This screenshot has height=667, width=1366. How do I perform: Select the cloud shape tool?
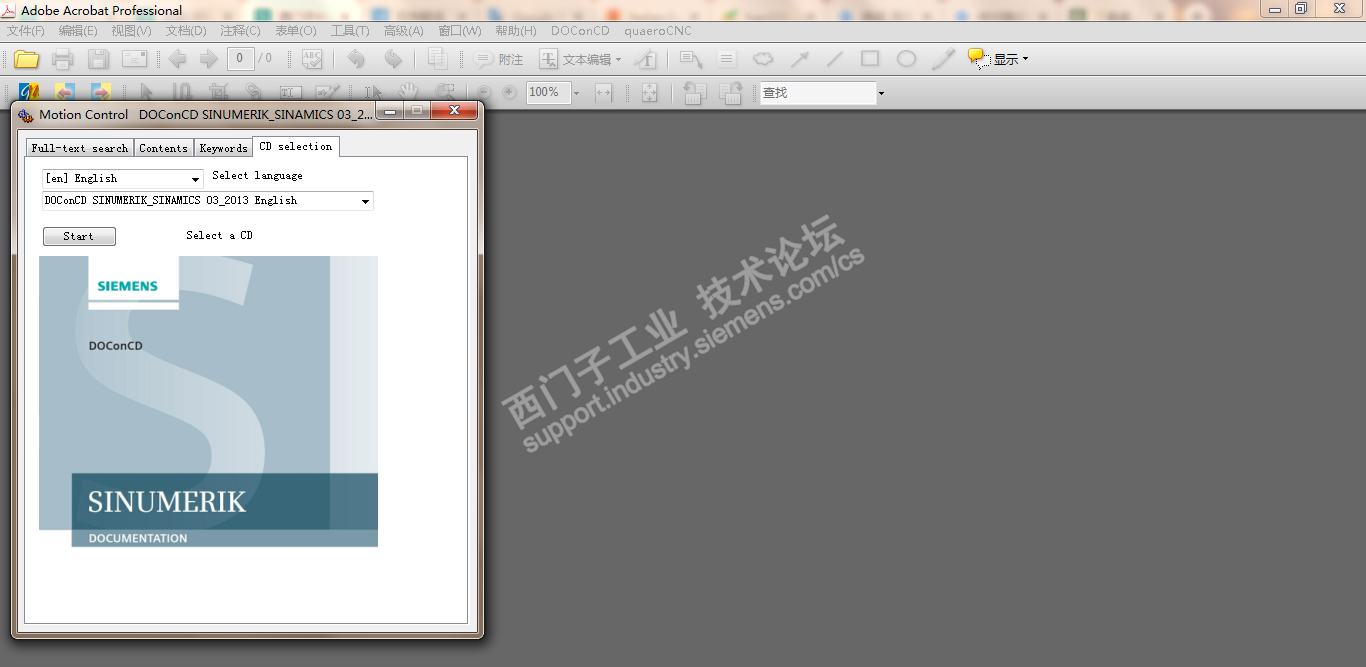[763, 59]
